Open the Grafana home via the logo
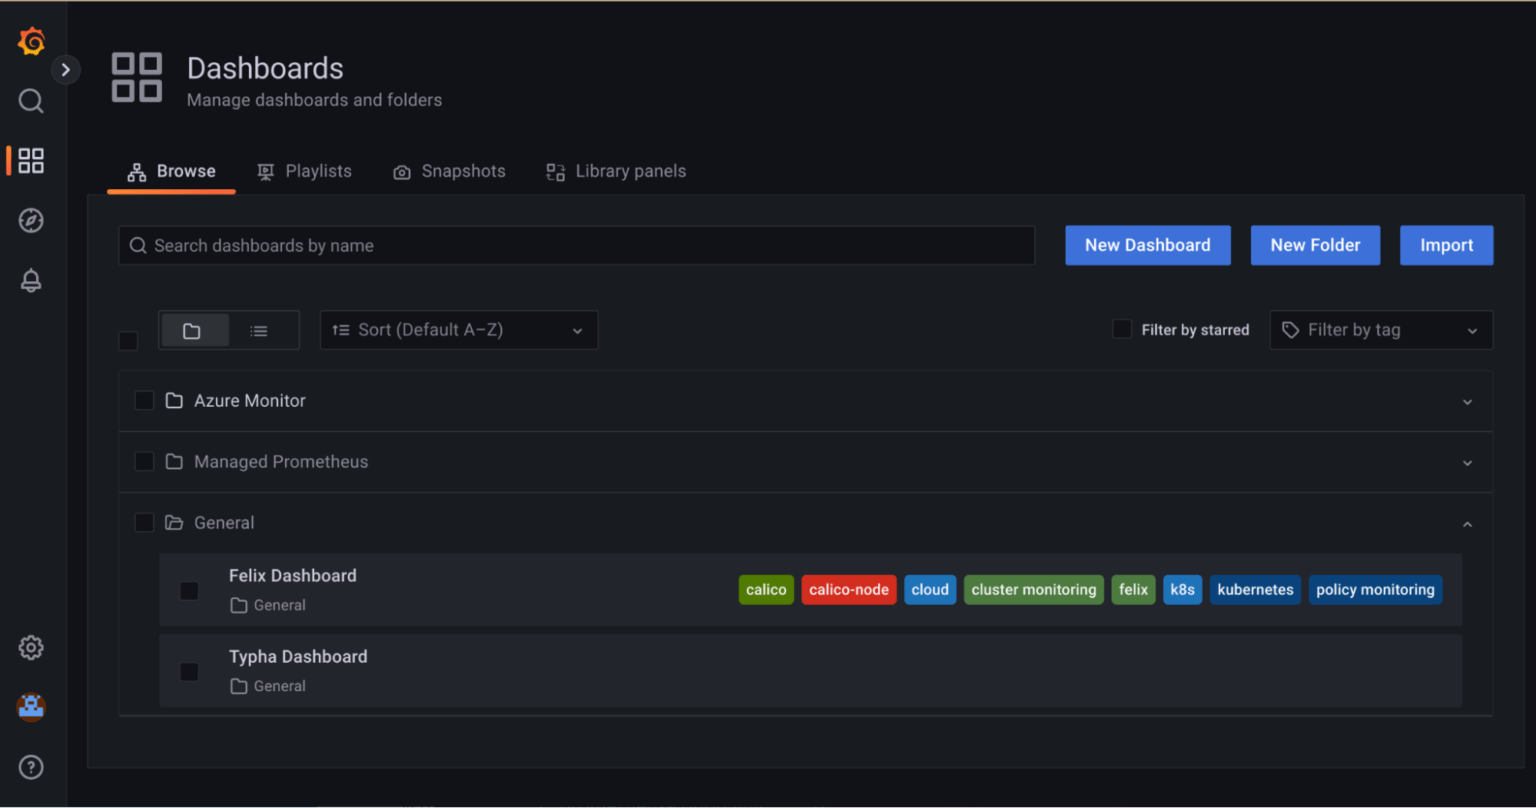 pos(30,41)
